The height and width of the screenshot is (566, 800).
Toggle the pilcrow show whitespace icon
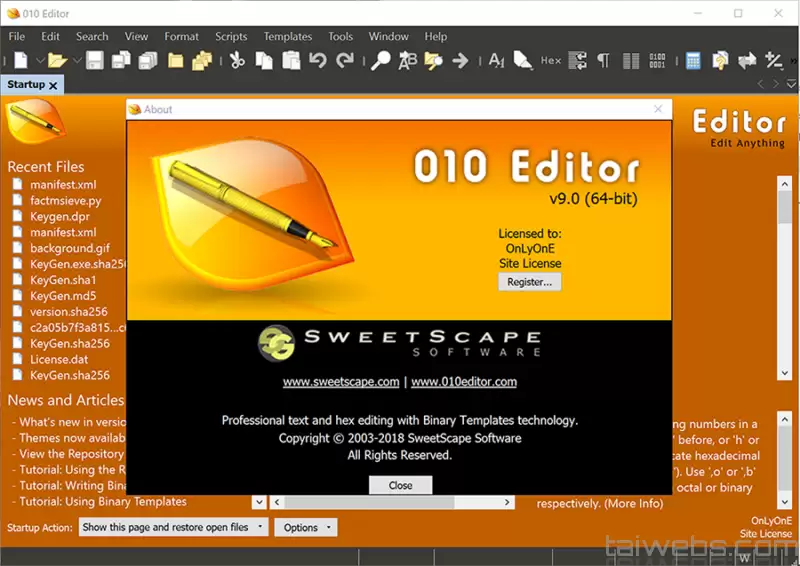[604, 61]
